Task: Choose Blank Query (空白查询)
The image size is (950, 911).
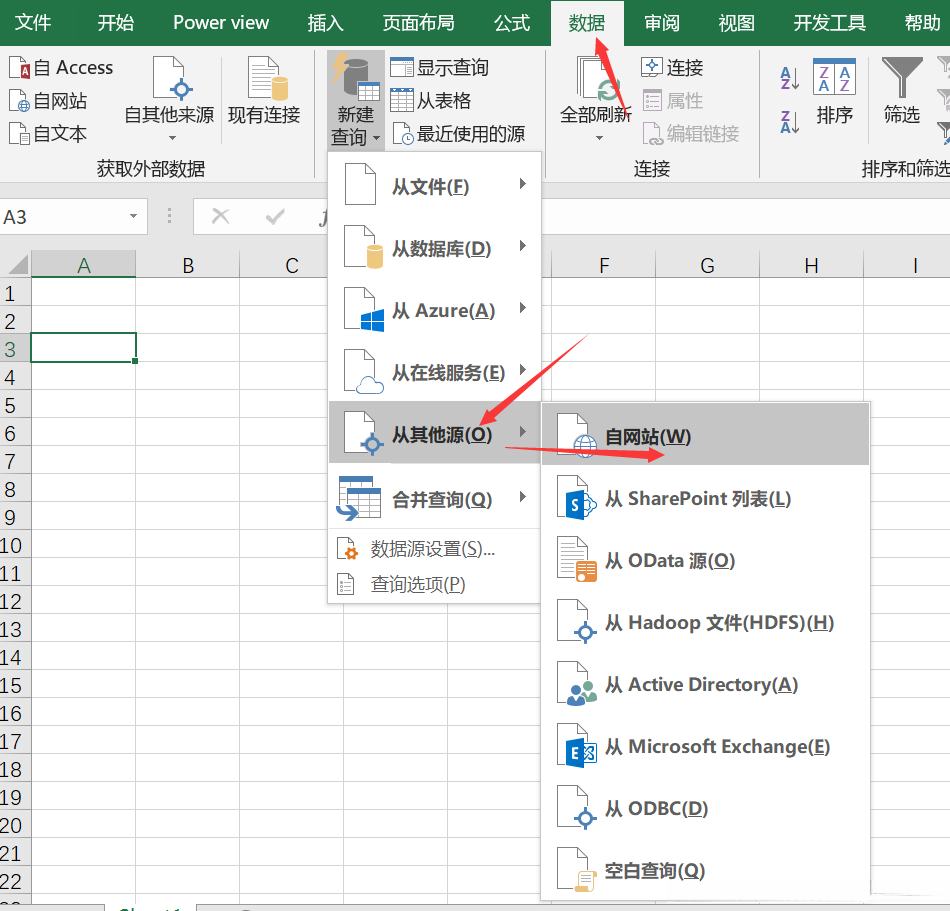Action: click(705, 870)
